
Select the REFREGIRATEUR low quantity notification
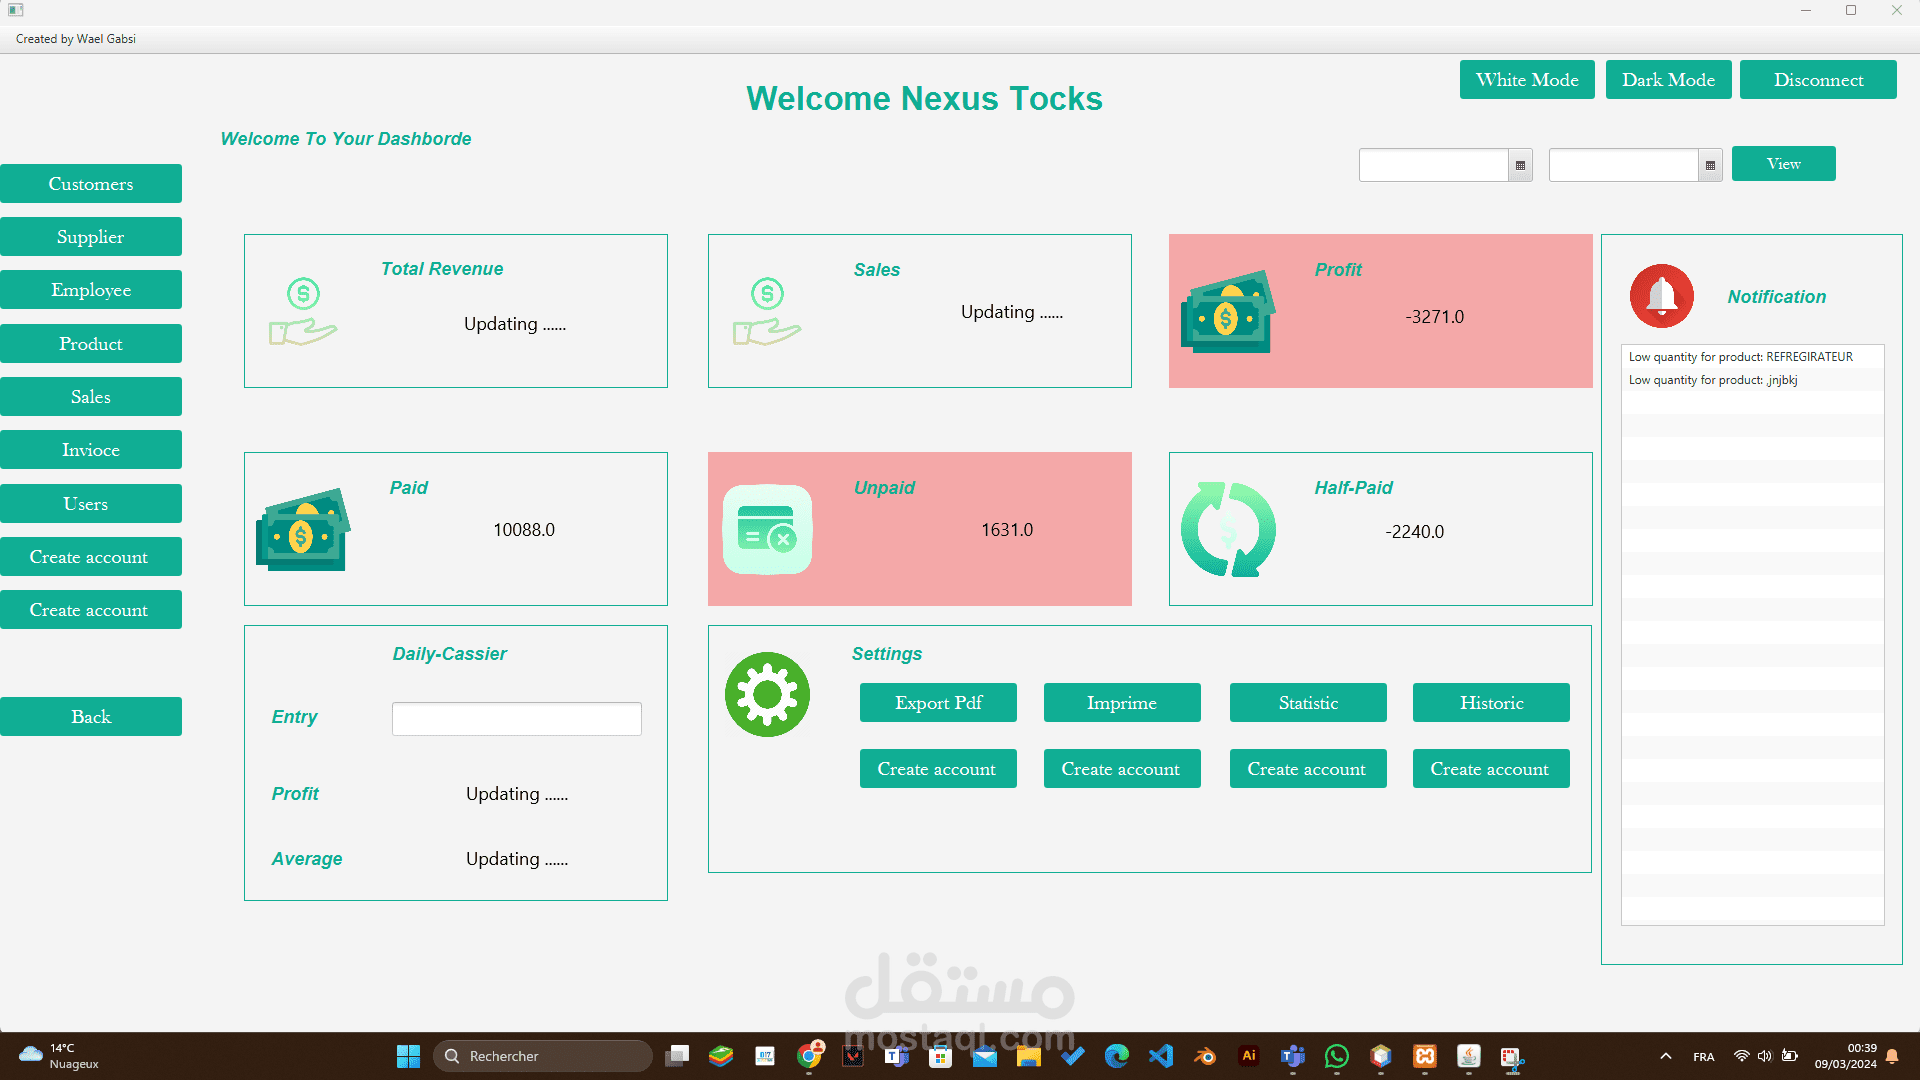click(x=1740, y=357)
